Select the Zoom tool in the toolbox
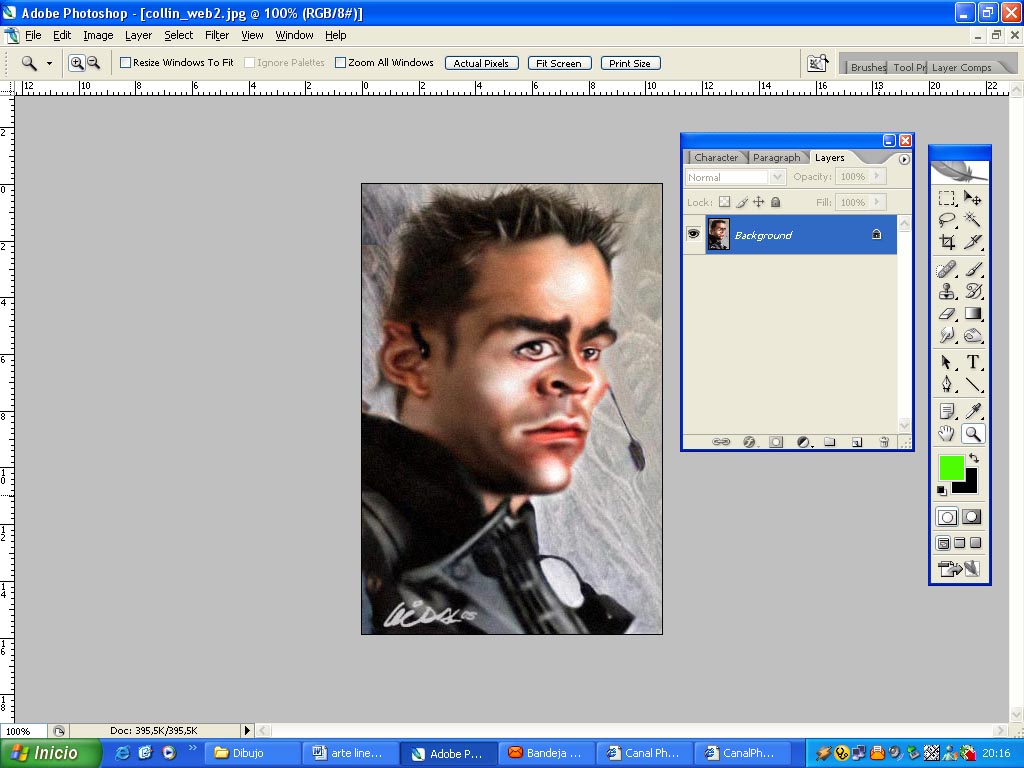 [972, 434]
